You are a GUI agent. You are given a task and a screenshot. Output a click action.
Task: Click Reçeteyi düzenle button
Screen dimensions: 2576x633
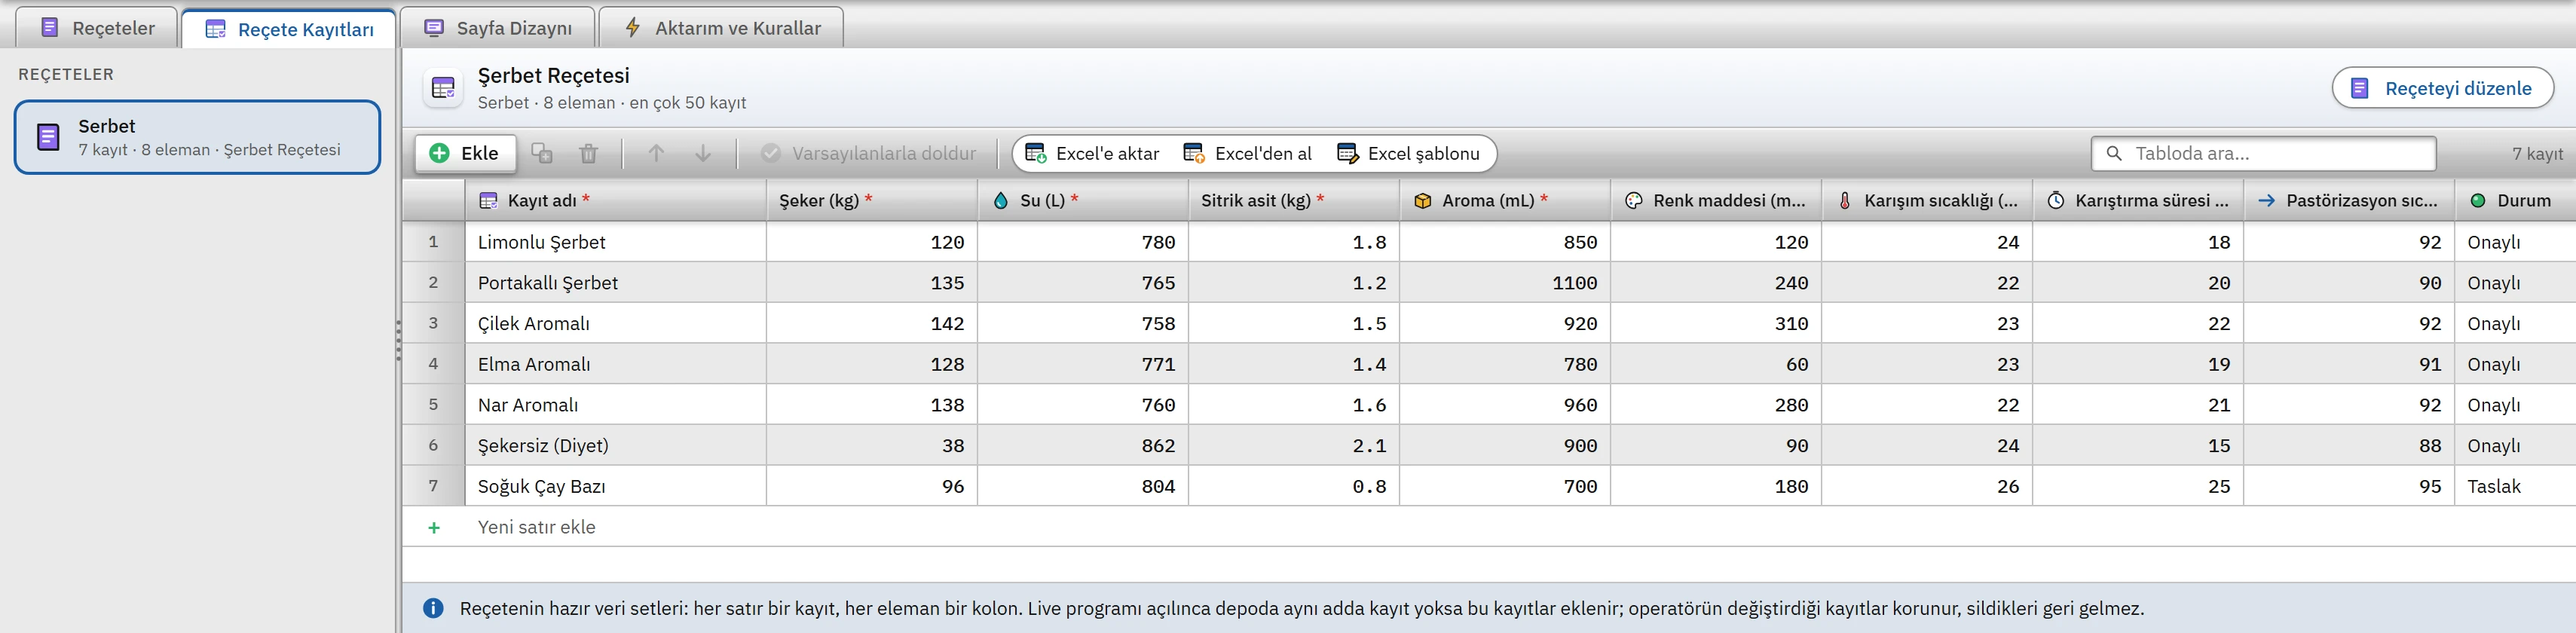pos(2442,88)
